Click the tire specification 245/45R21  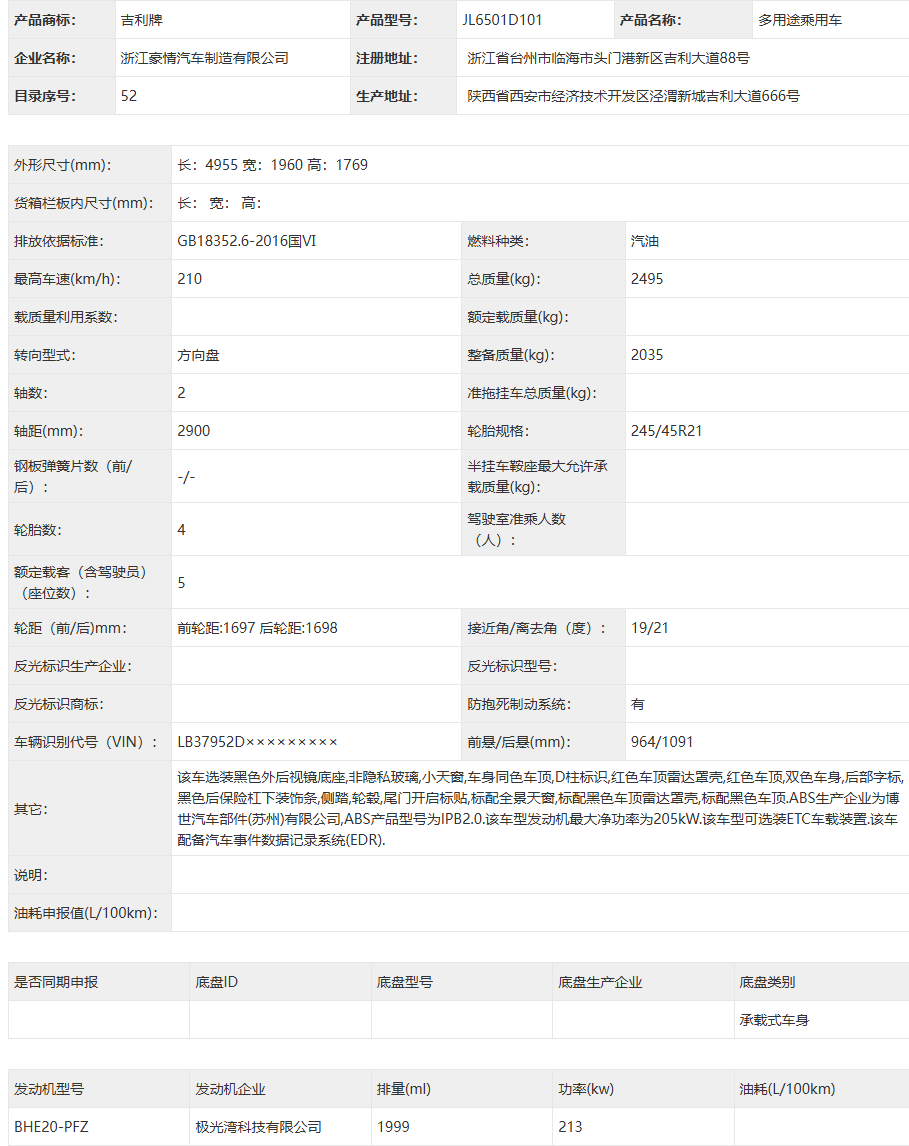(x=666, y=431)
